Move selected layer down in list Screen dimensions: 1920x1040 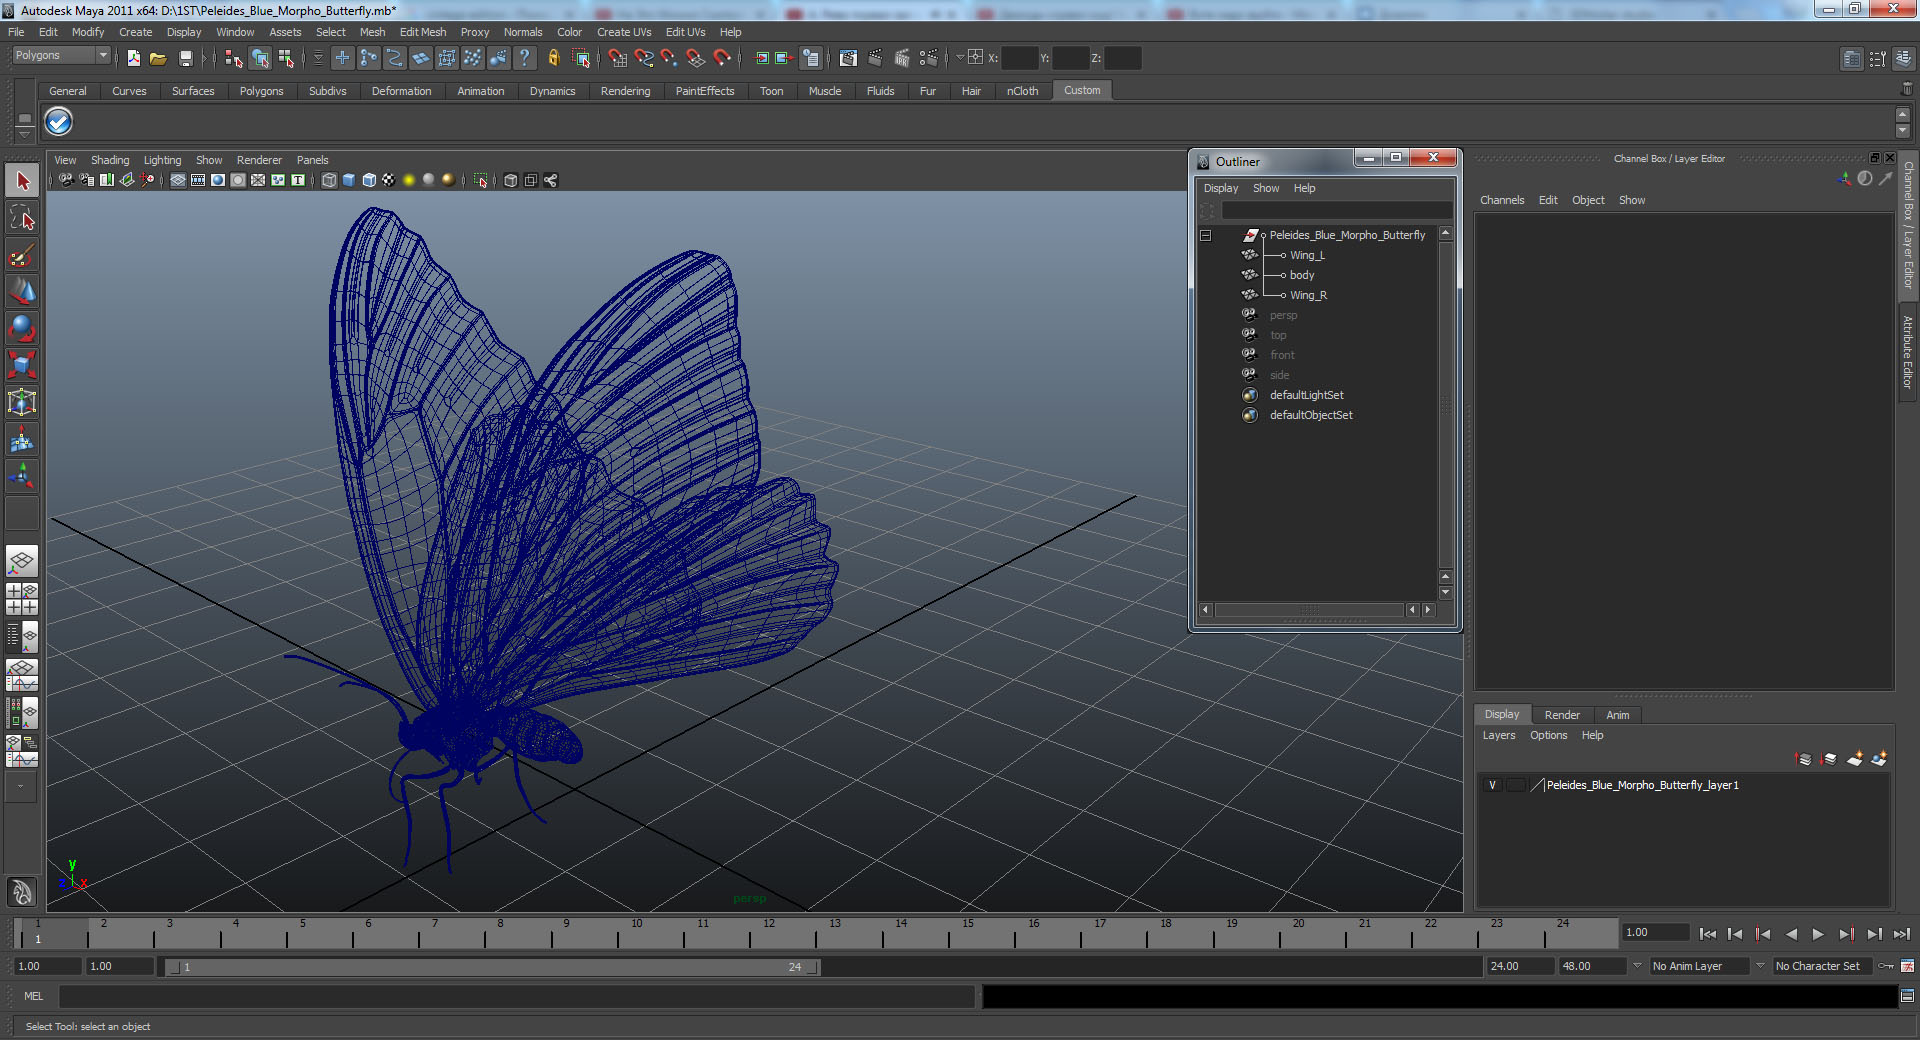1829,759
